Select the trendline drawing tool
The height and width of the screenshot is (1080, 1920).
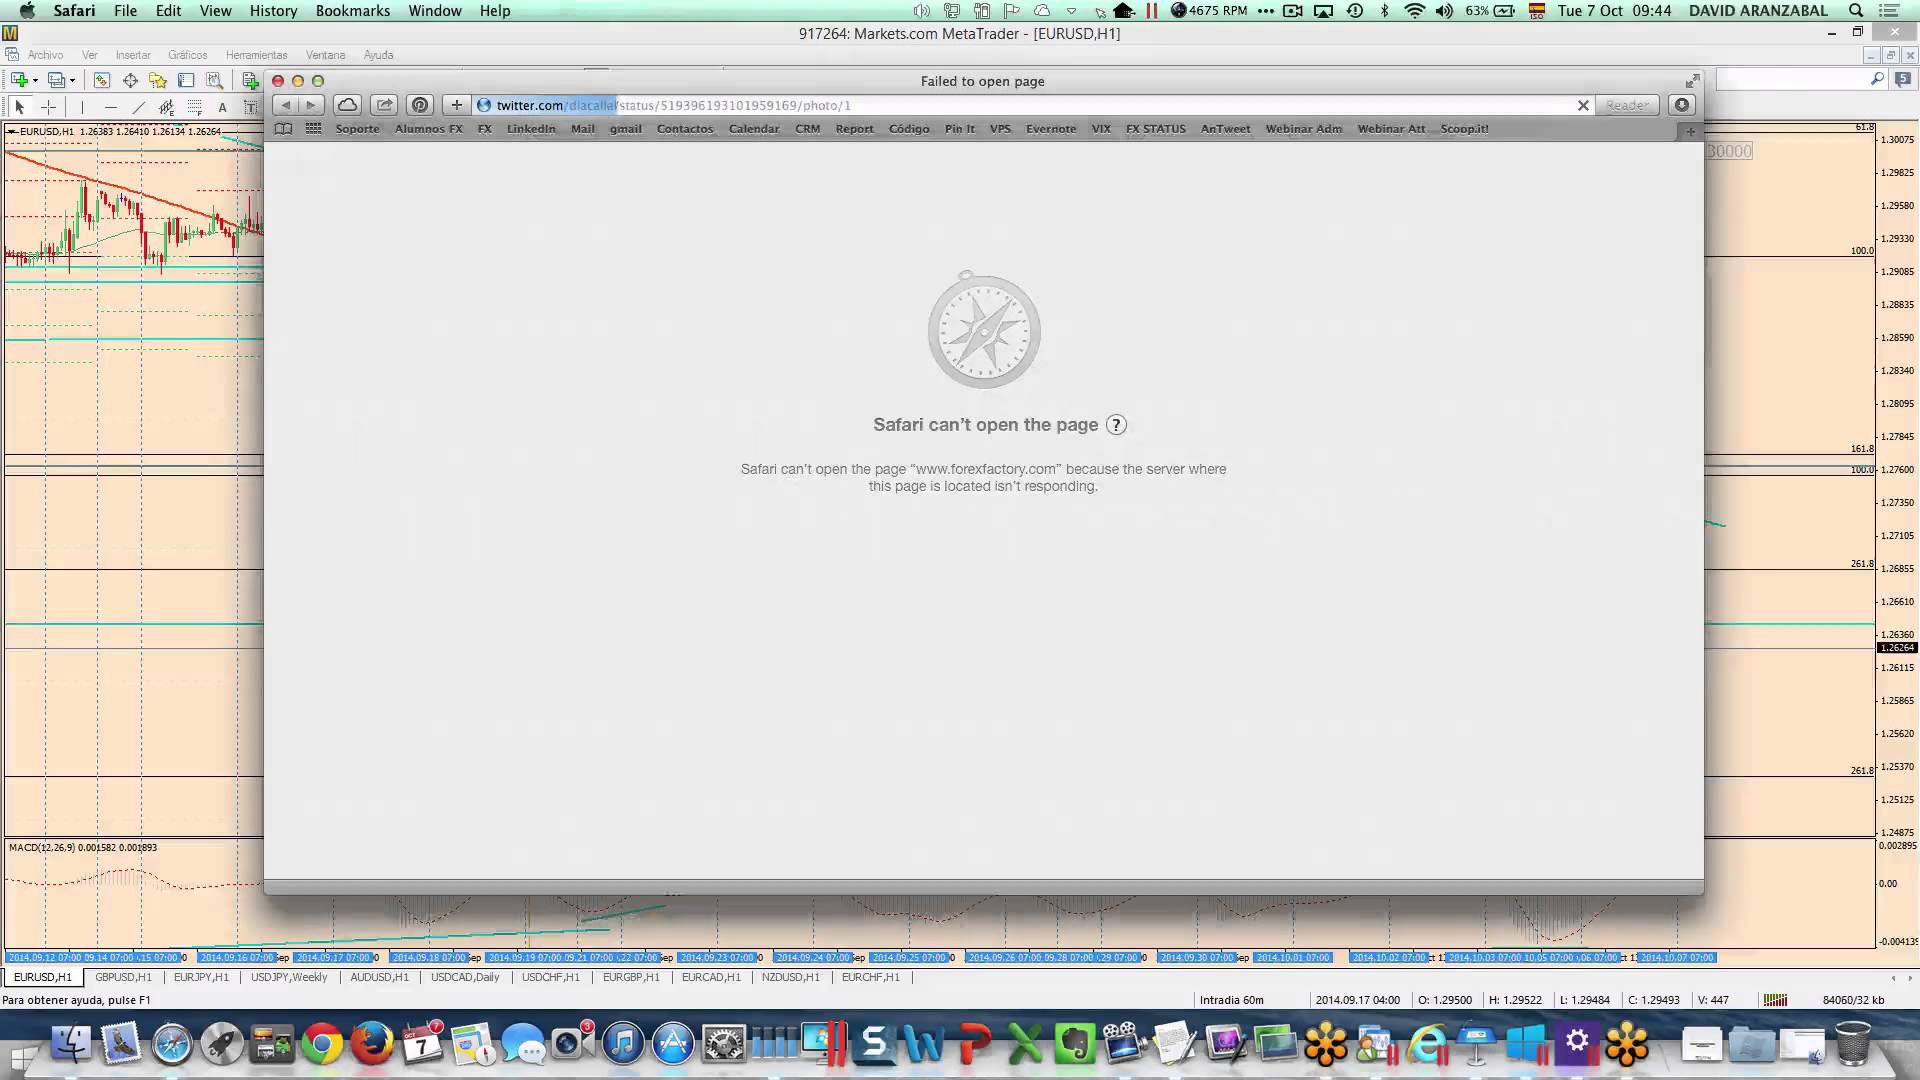(138, 107)
